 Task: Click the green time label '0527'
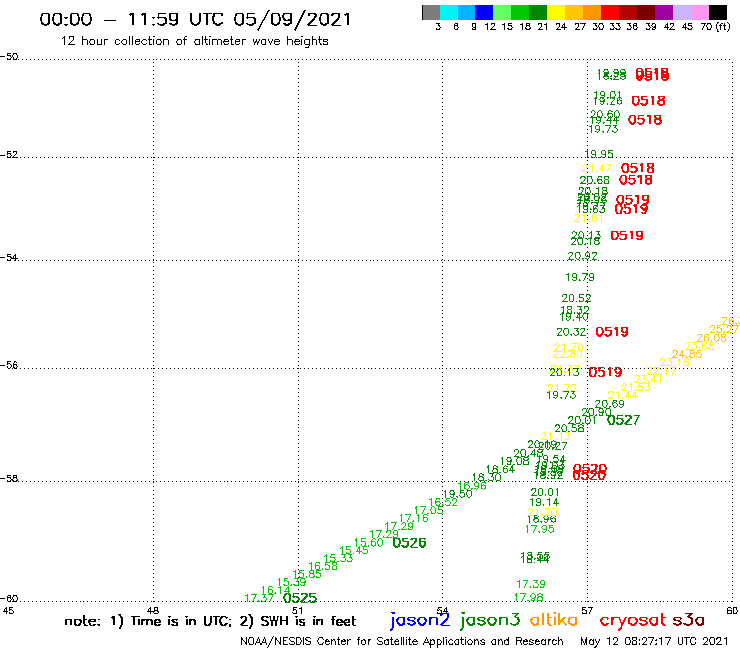point(623,420)
